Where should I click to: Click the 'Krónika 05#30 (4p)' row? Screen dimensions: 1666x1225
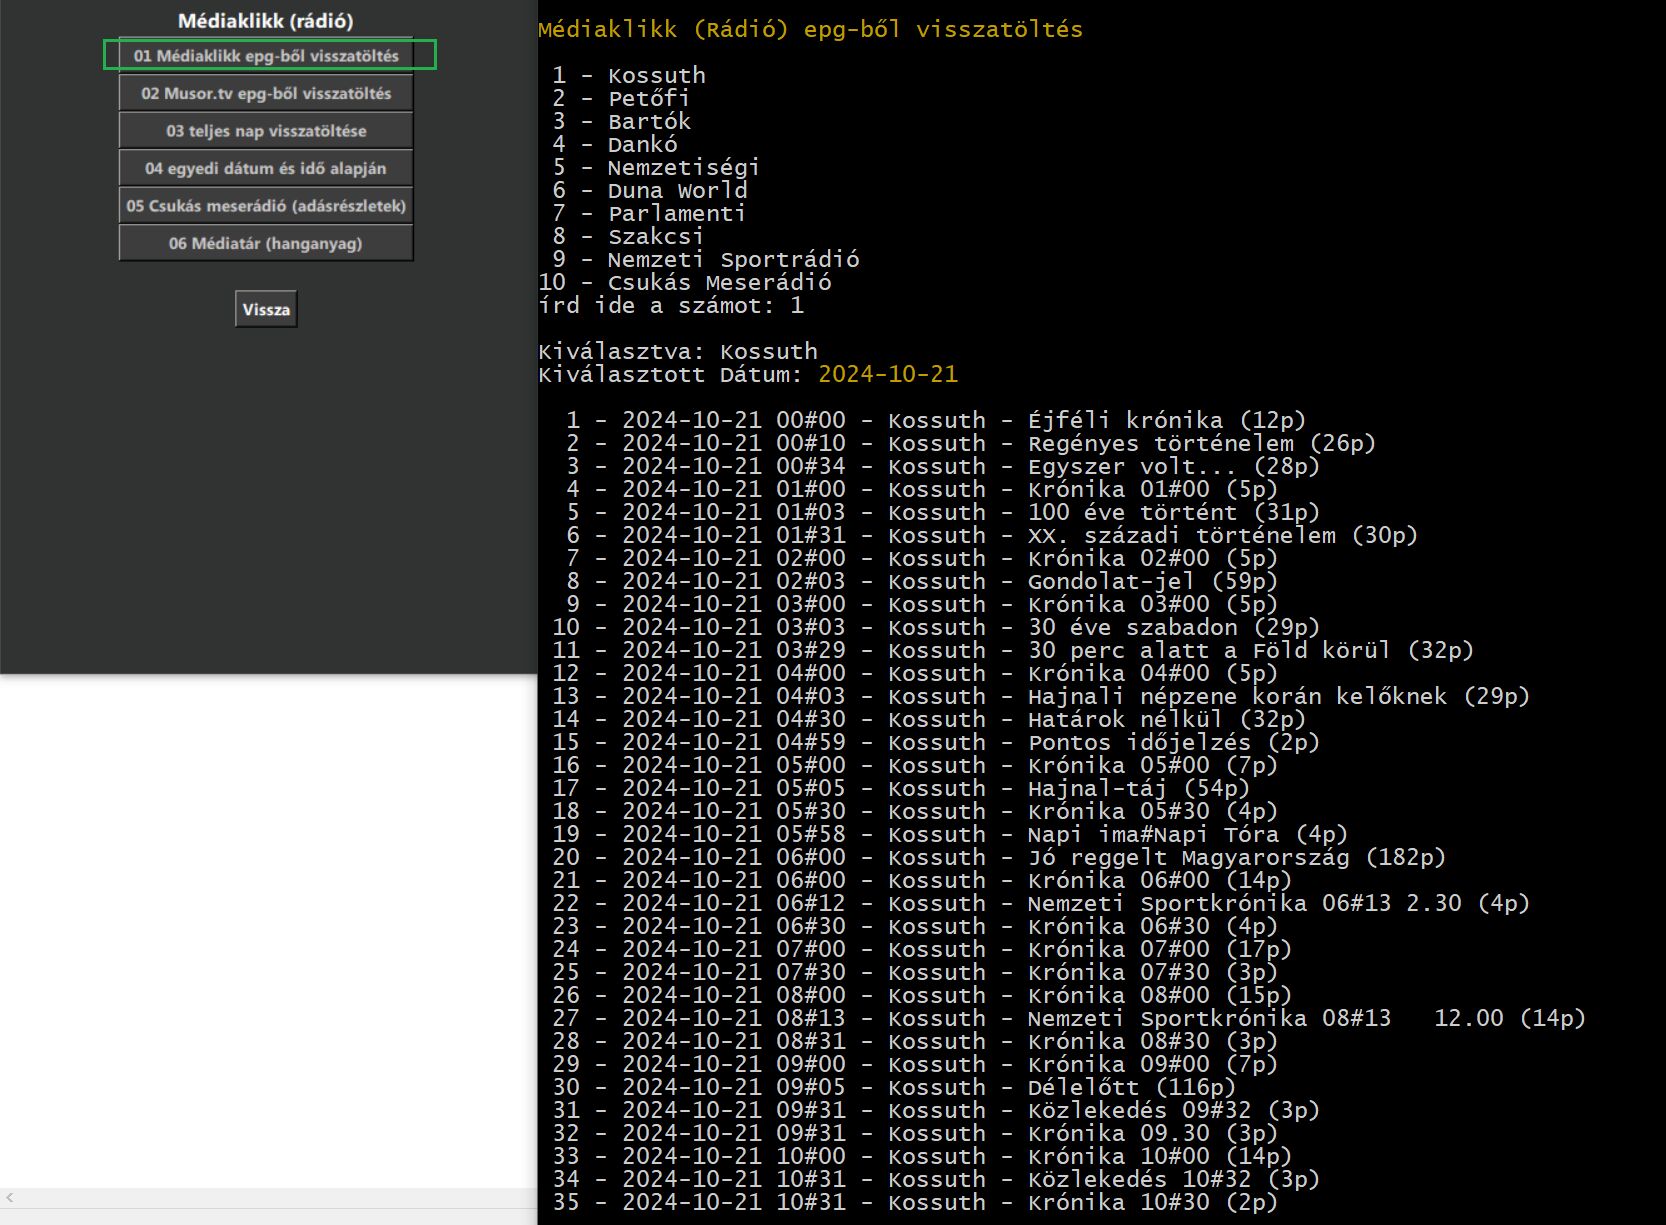click(x=915, y=812)
